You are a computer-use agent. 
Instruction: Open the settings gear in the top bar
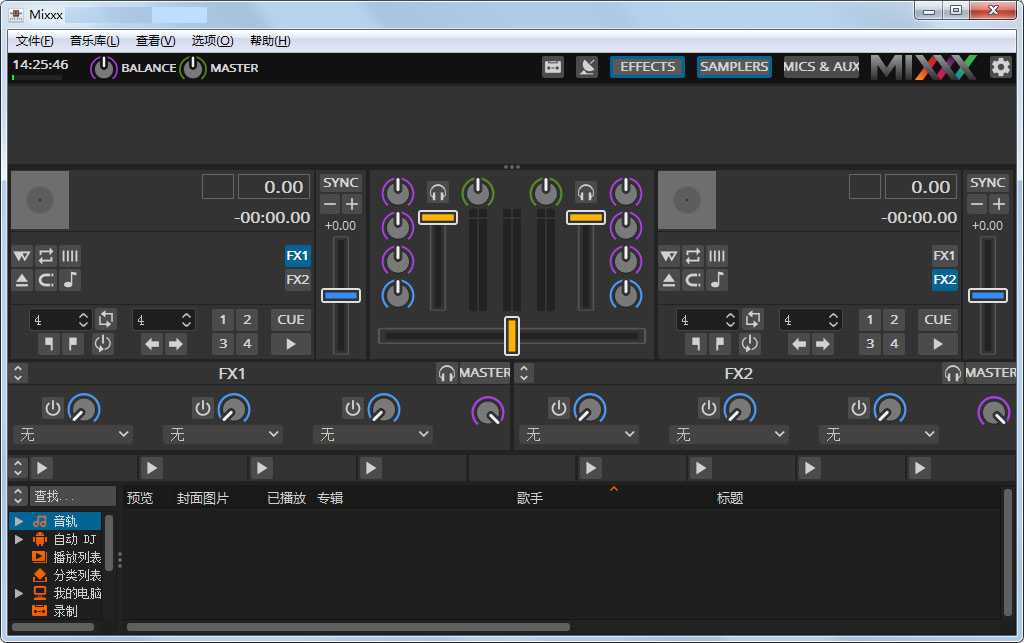[x=1000, y=67]
